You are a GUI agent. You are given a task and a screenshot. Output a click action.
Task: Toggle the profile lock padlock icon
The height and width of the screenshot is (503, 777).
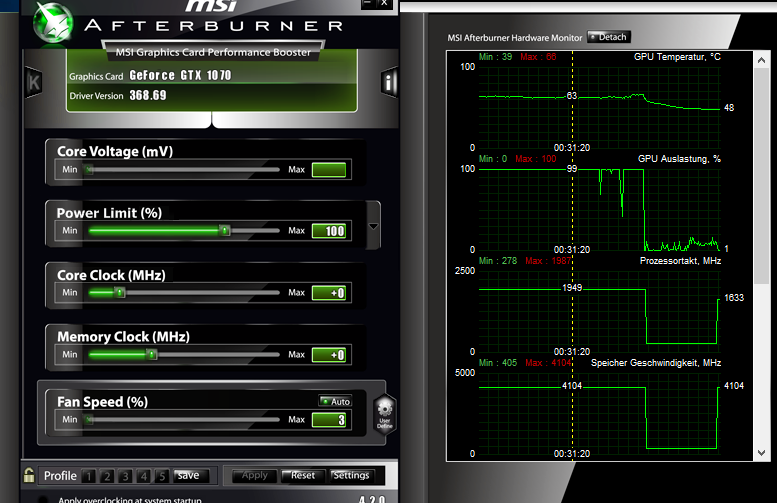pos(29,475)
